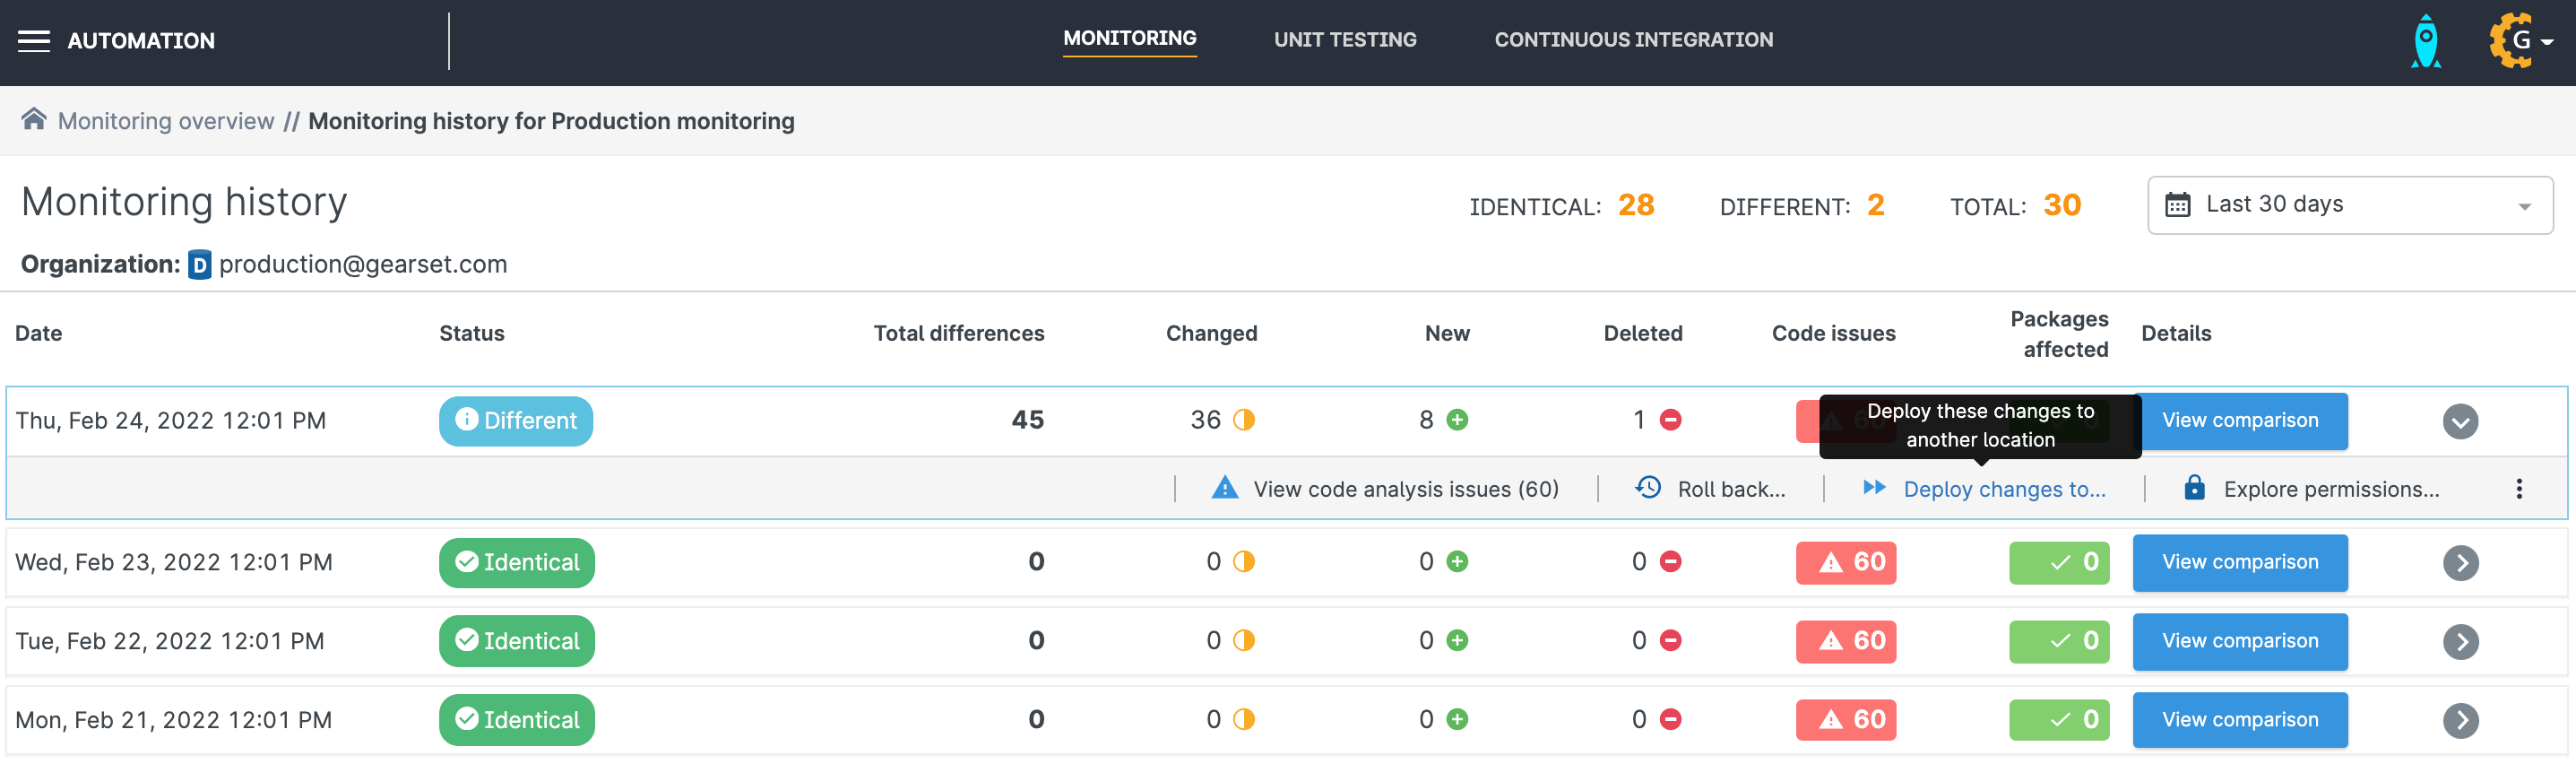The width and height of the screenshot is (2576, 764).
Task: Click the home icon in breadcrumb
Action: [x=34, y=120]
